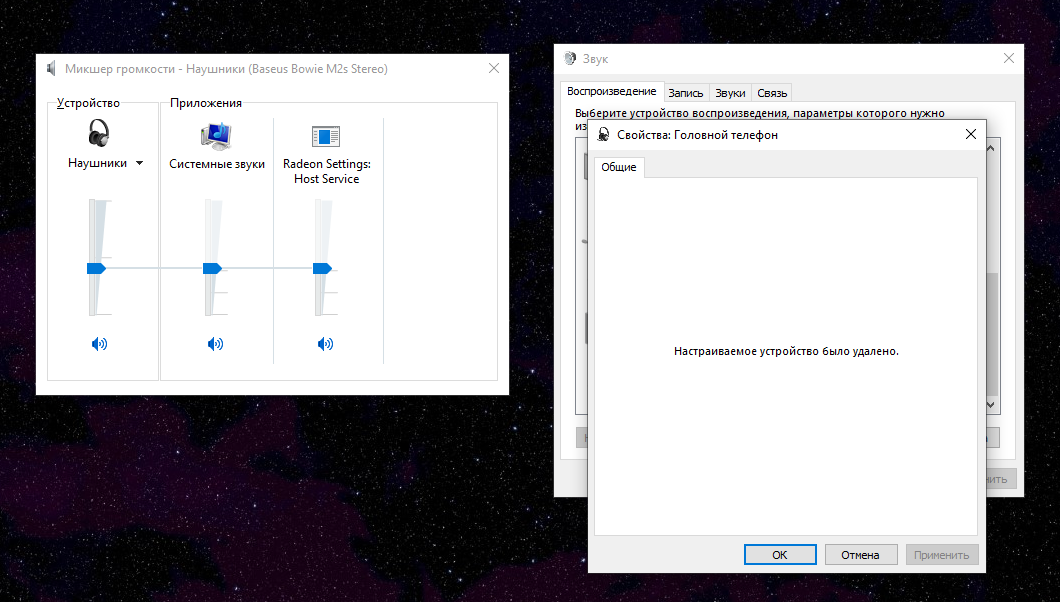
Task: Mute the Наушники device volume
Action: click(98, 344)
